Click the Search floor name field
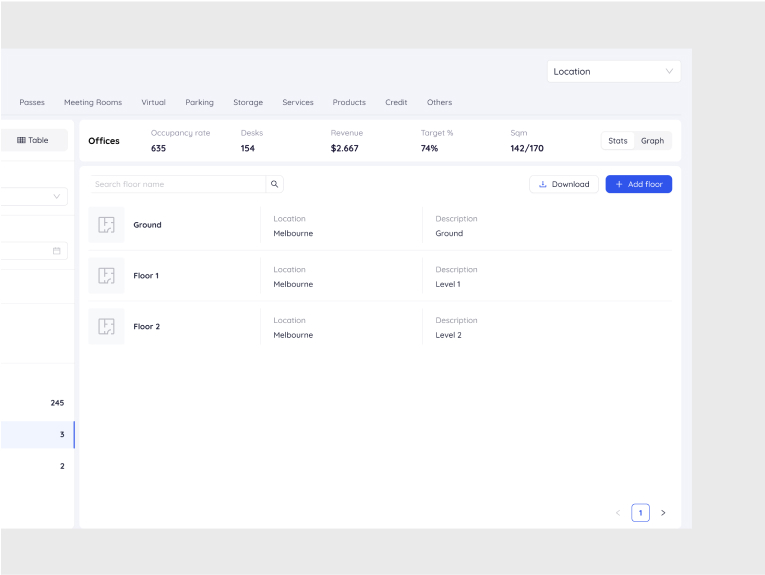 (x=176, y=184)
